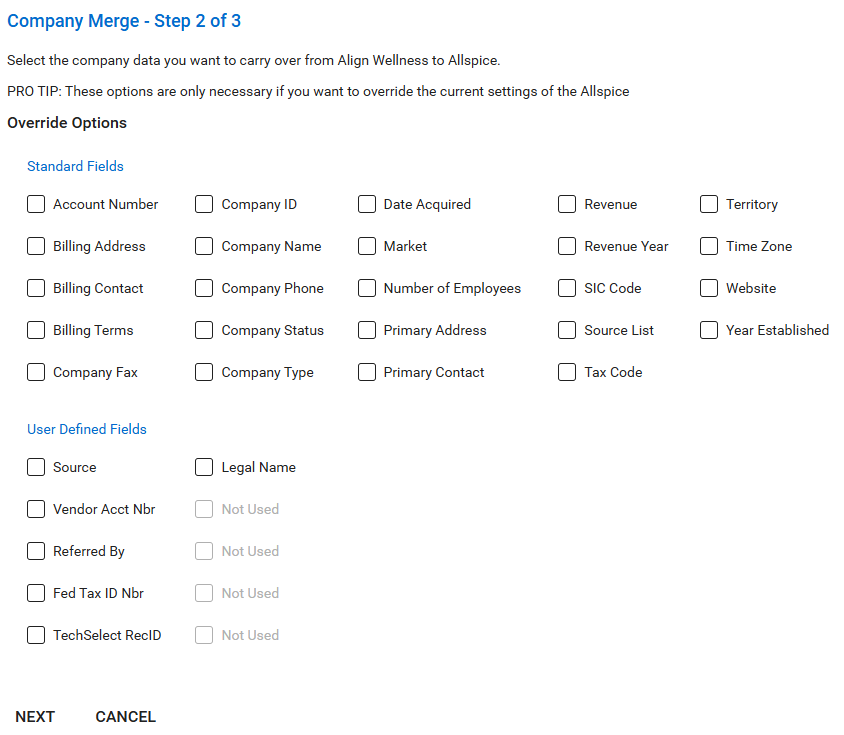Check the Revenue checkbox
The image size is (844, 735).
pos(567,204)
